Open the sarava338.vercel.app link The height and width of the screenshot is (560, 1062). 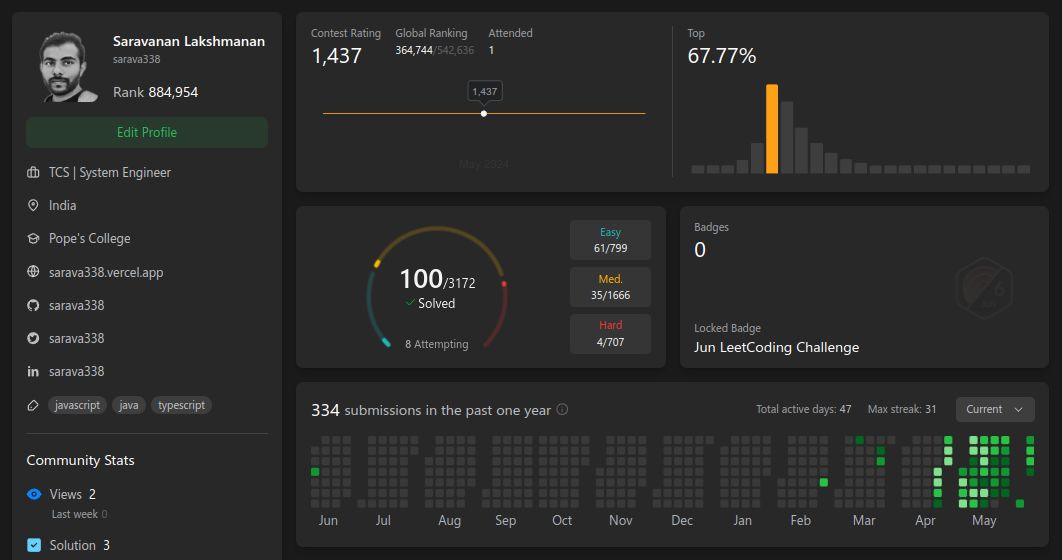pos(106,272)
